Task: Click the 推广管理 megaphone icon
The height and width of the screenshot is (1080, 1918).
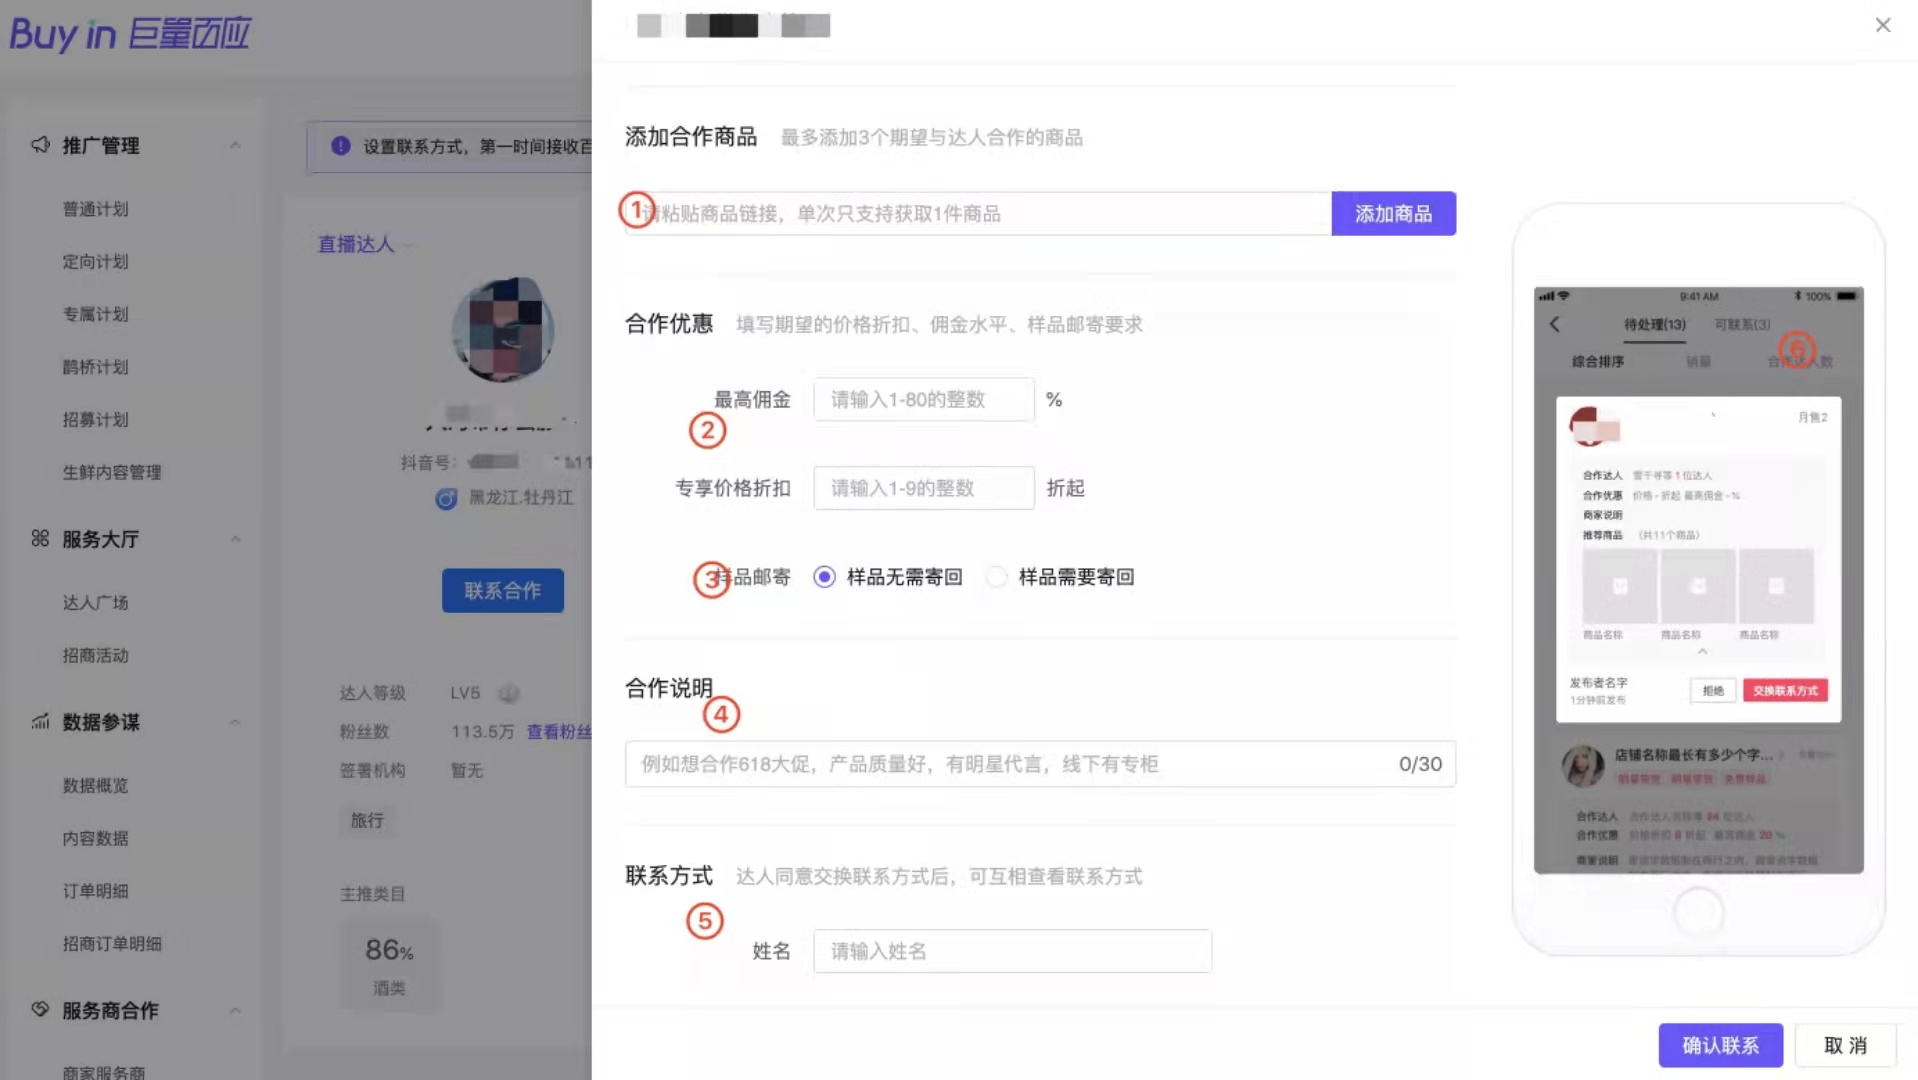Action: pyautogui.click(x=40, y=145)
